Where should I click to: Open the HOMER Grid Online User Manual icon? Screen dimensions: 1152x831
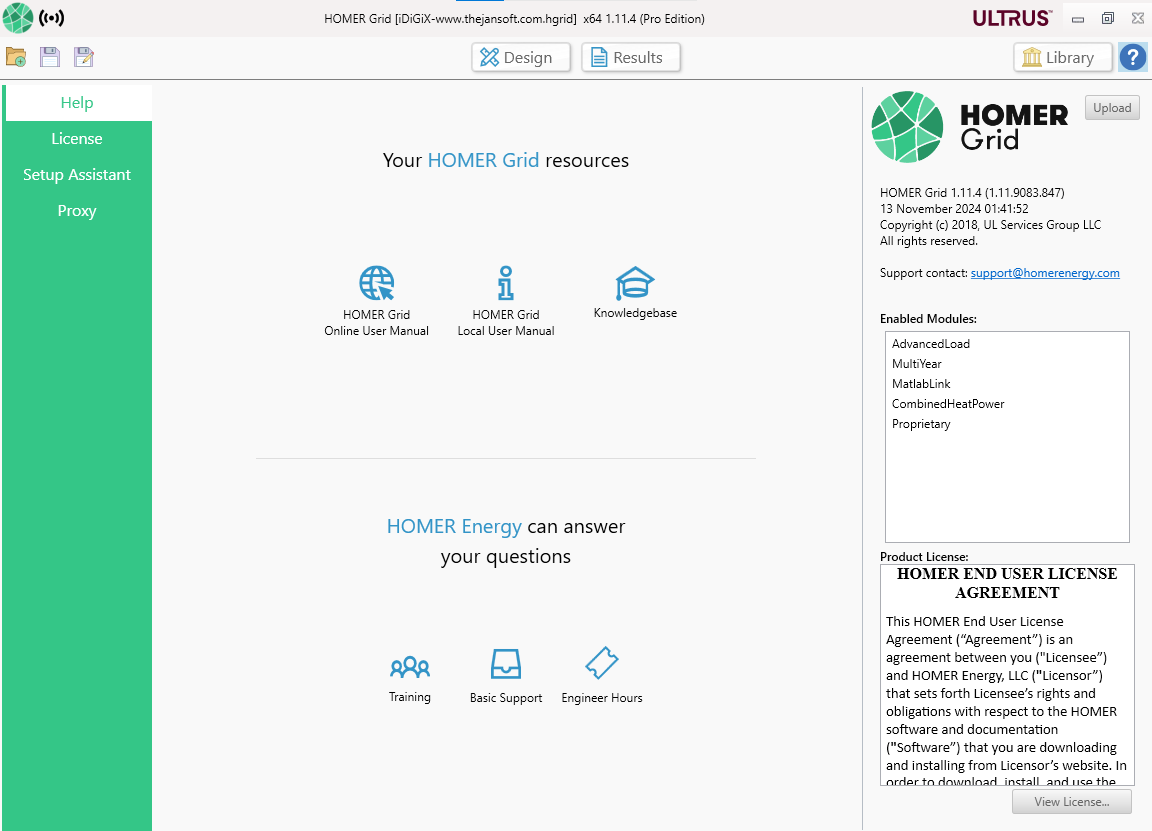point(377,283)
